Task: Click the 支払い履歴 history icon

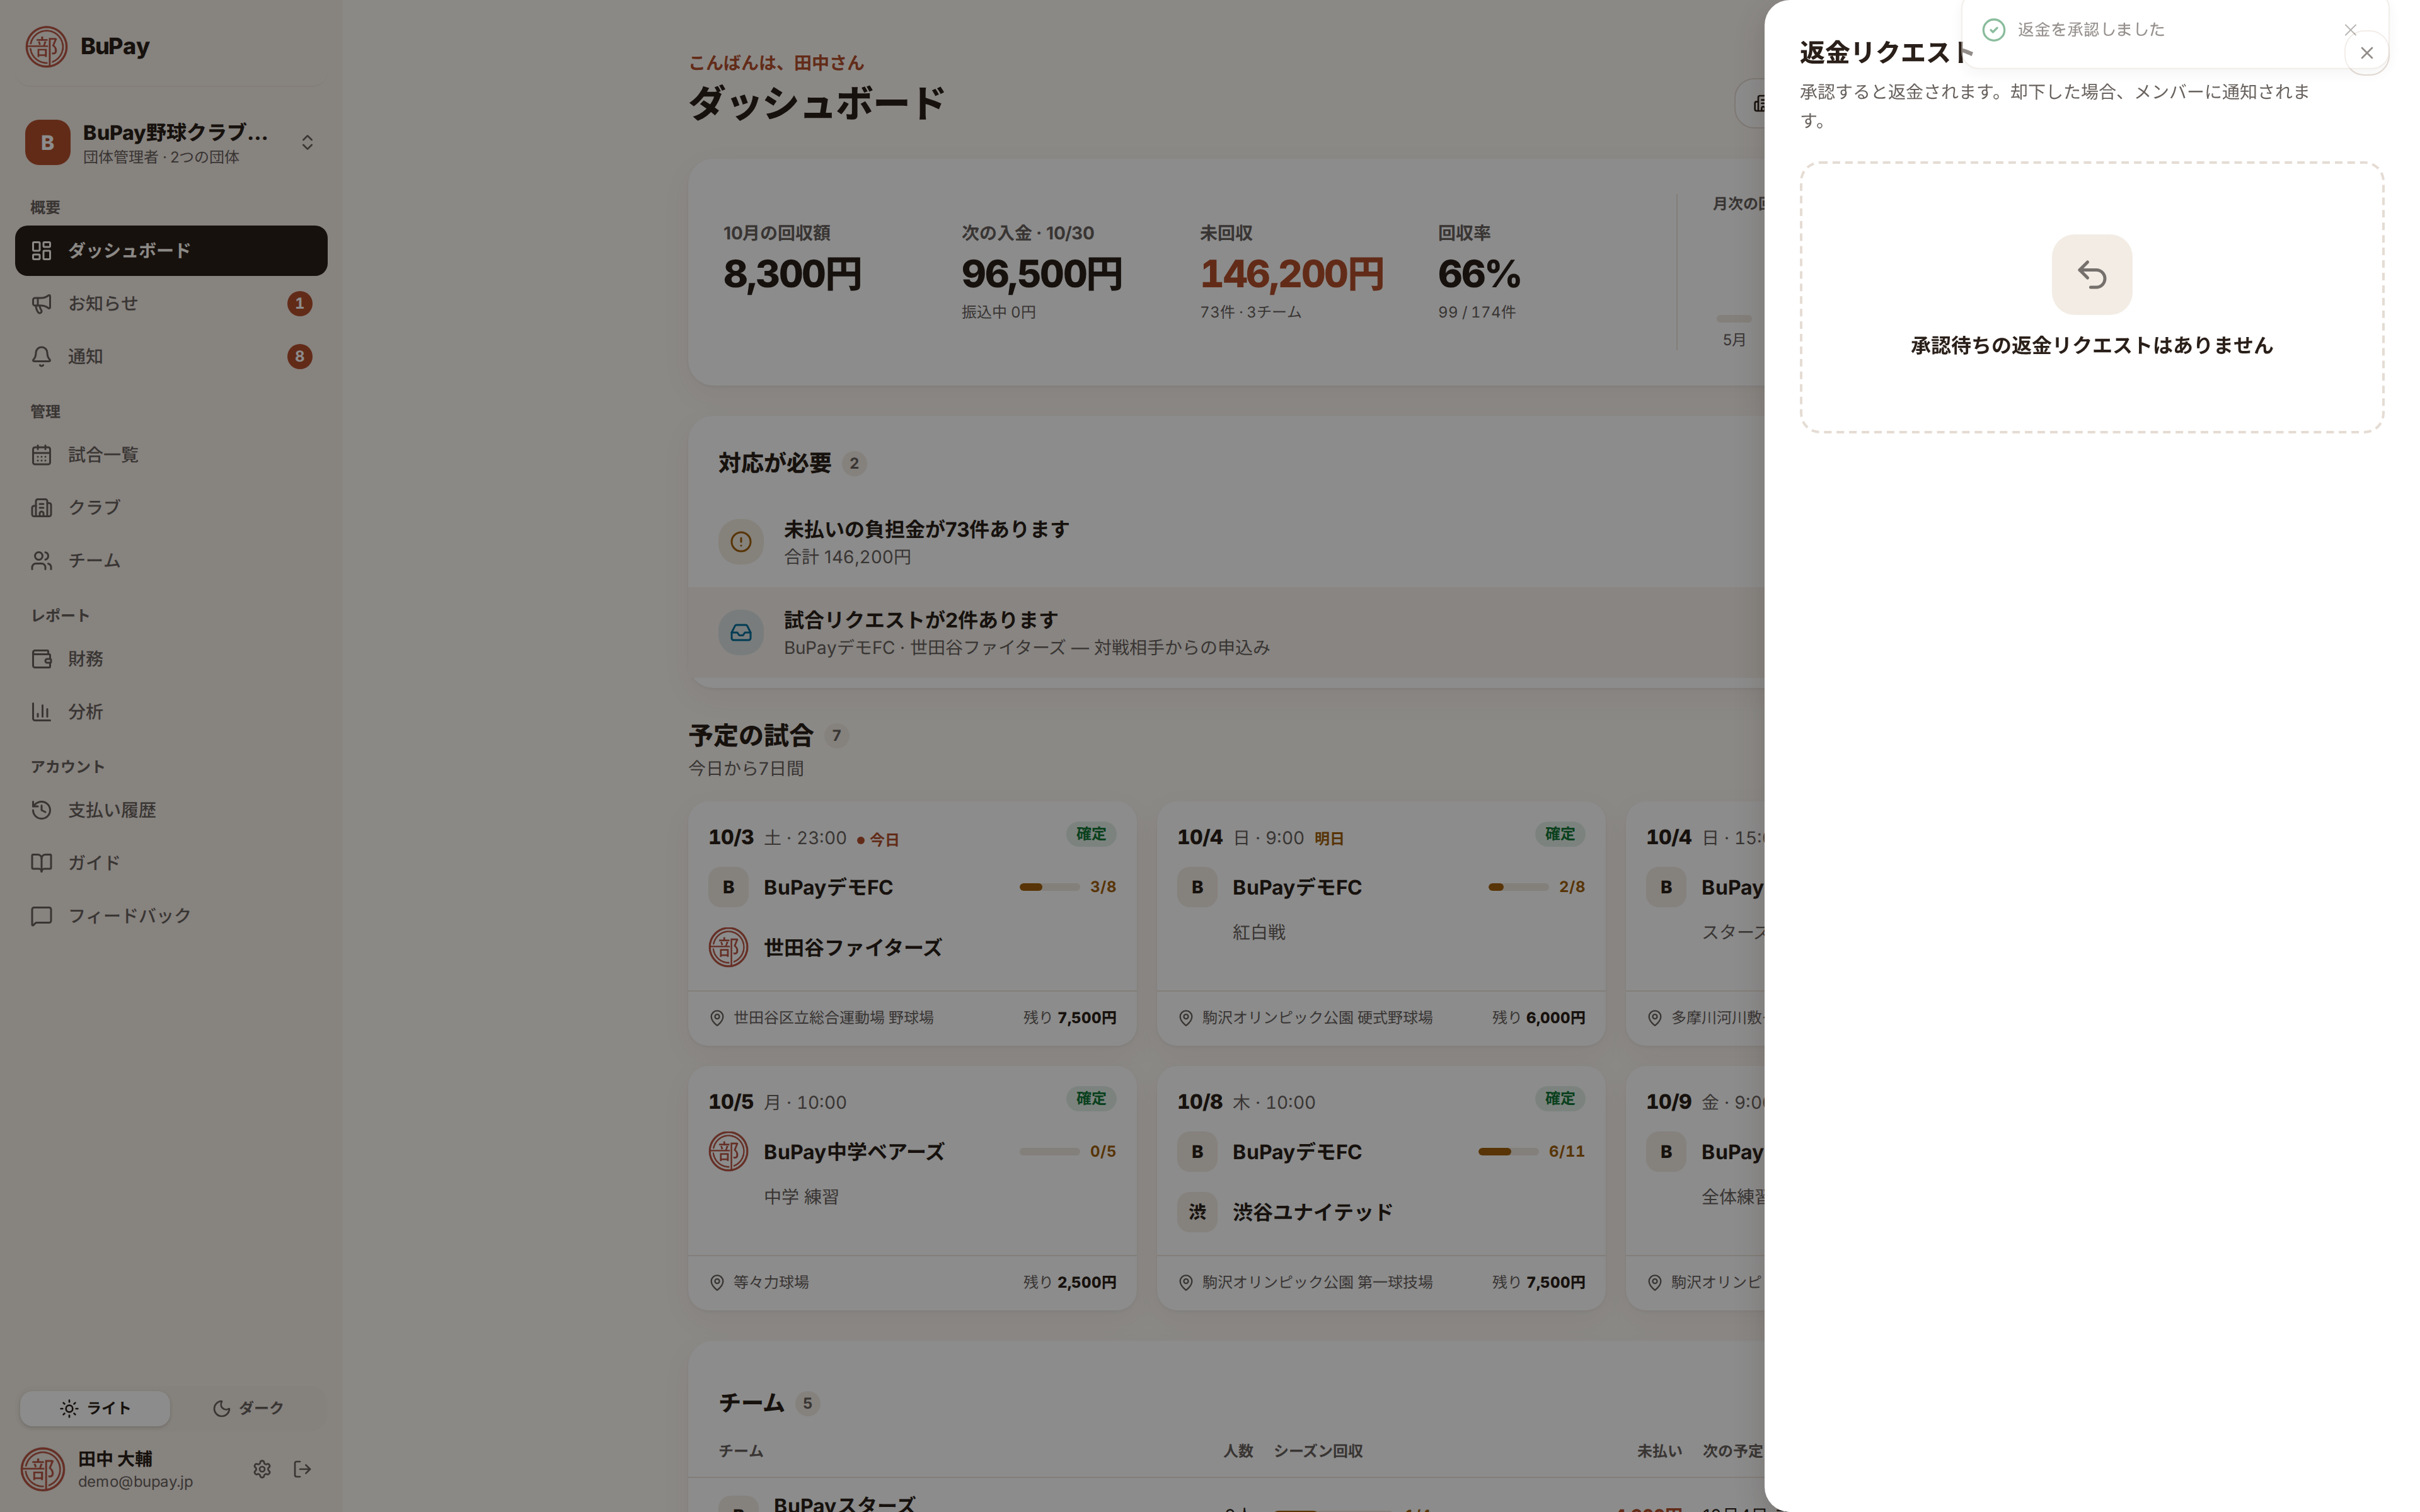Action: coord(41,810)
